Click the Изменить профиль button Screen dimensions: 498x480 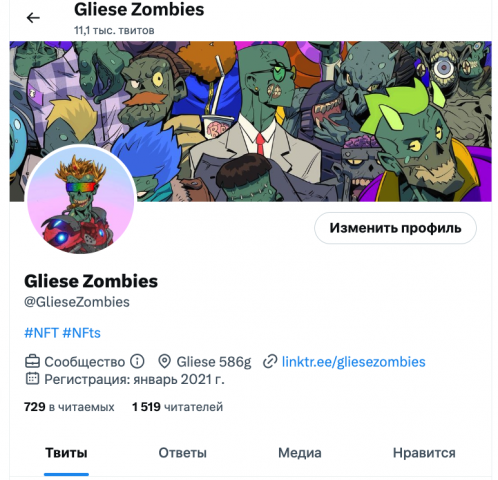[395, 228]
